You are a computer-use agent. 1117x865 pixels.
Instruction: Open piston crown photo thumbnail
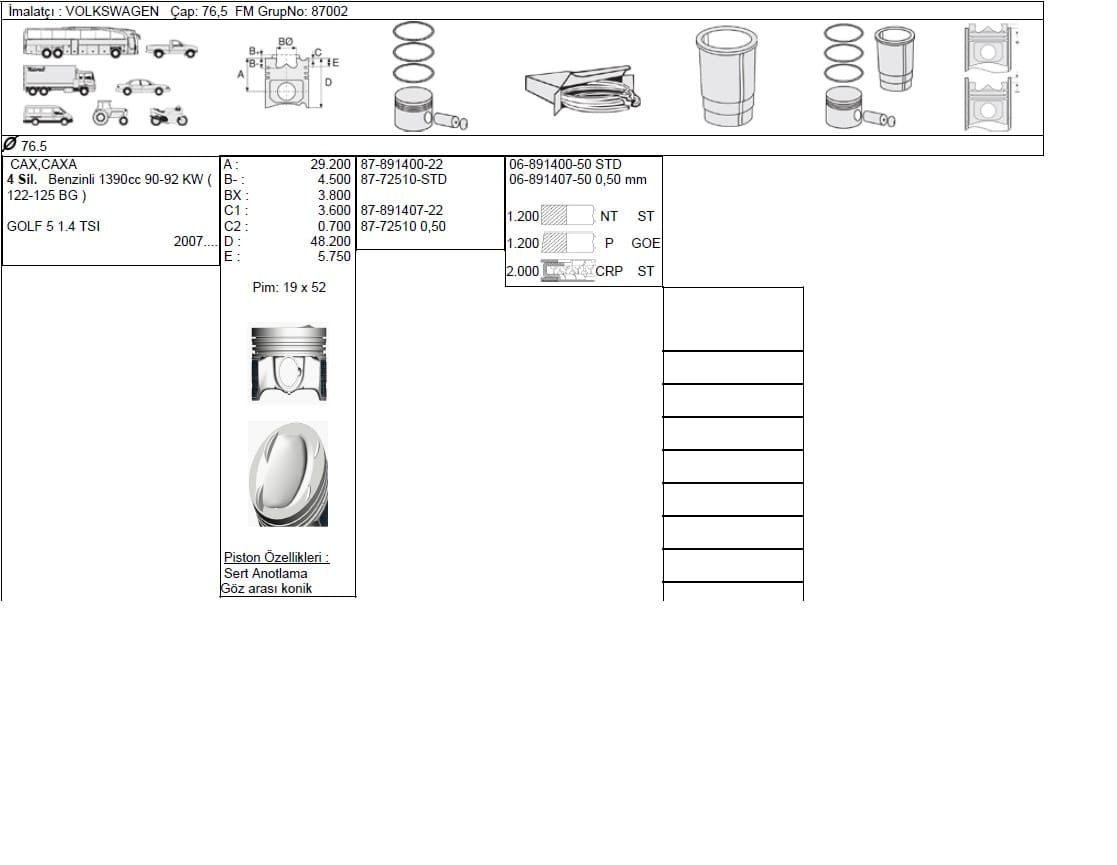289,474
